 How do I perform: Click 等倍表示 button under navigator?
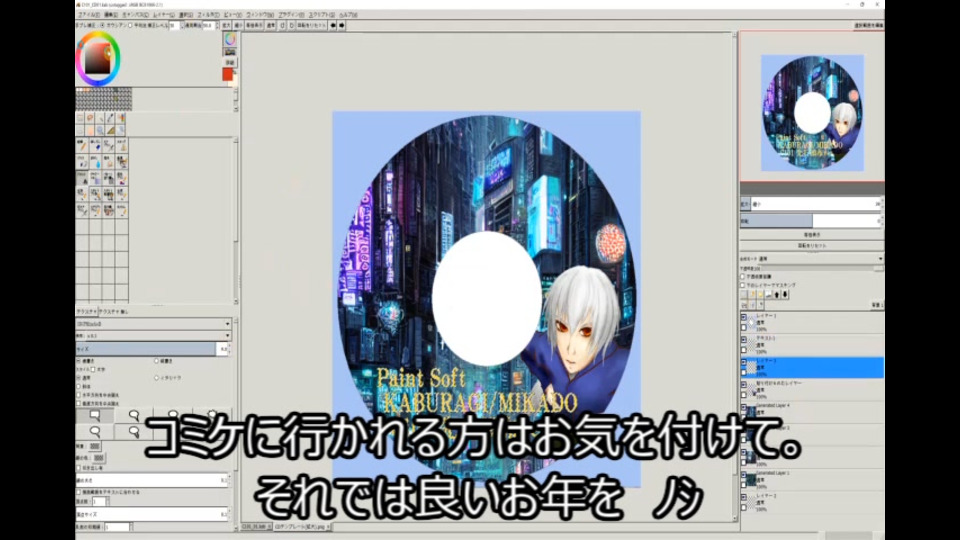pyautogui.click(x=812, y=235)
